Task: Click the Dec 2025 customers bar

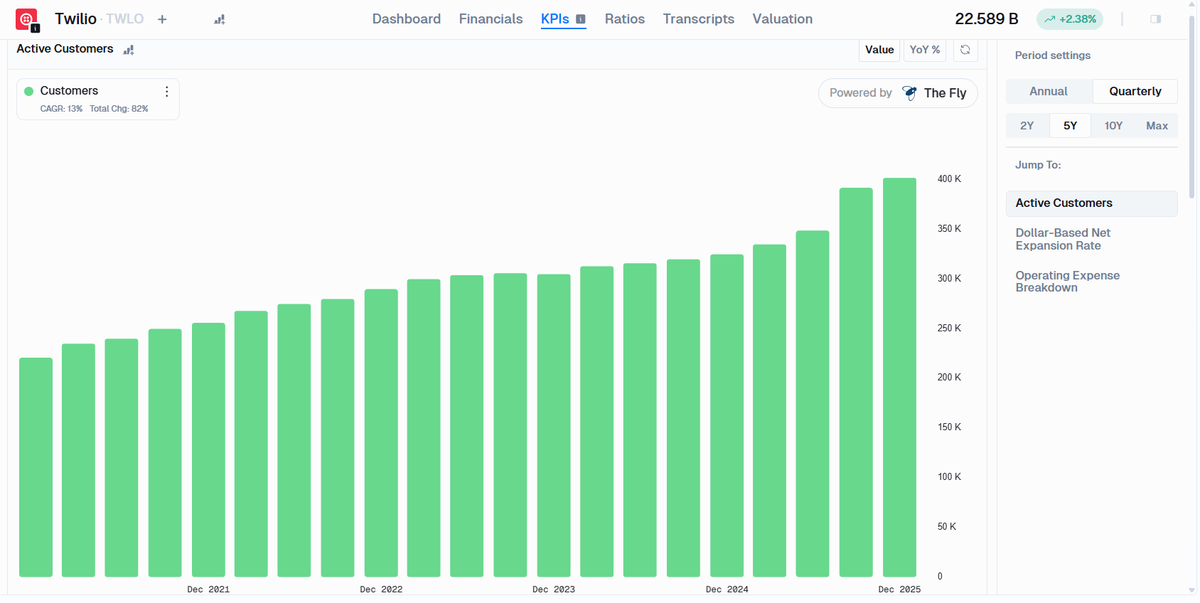Action: tap(899, 378)
